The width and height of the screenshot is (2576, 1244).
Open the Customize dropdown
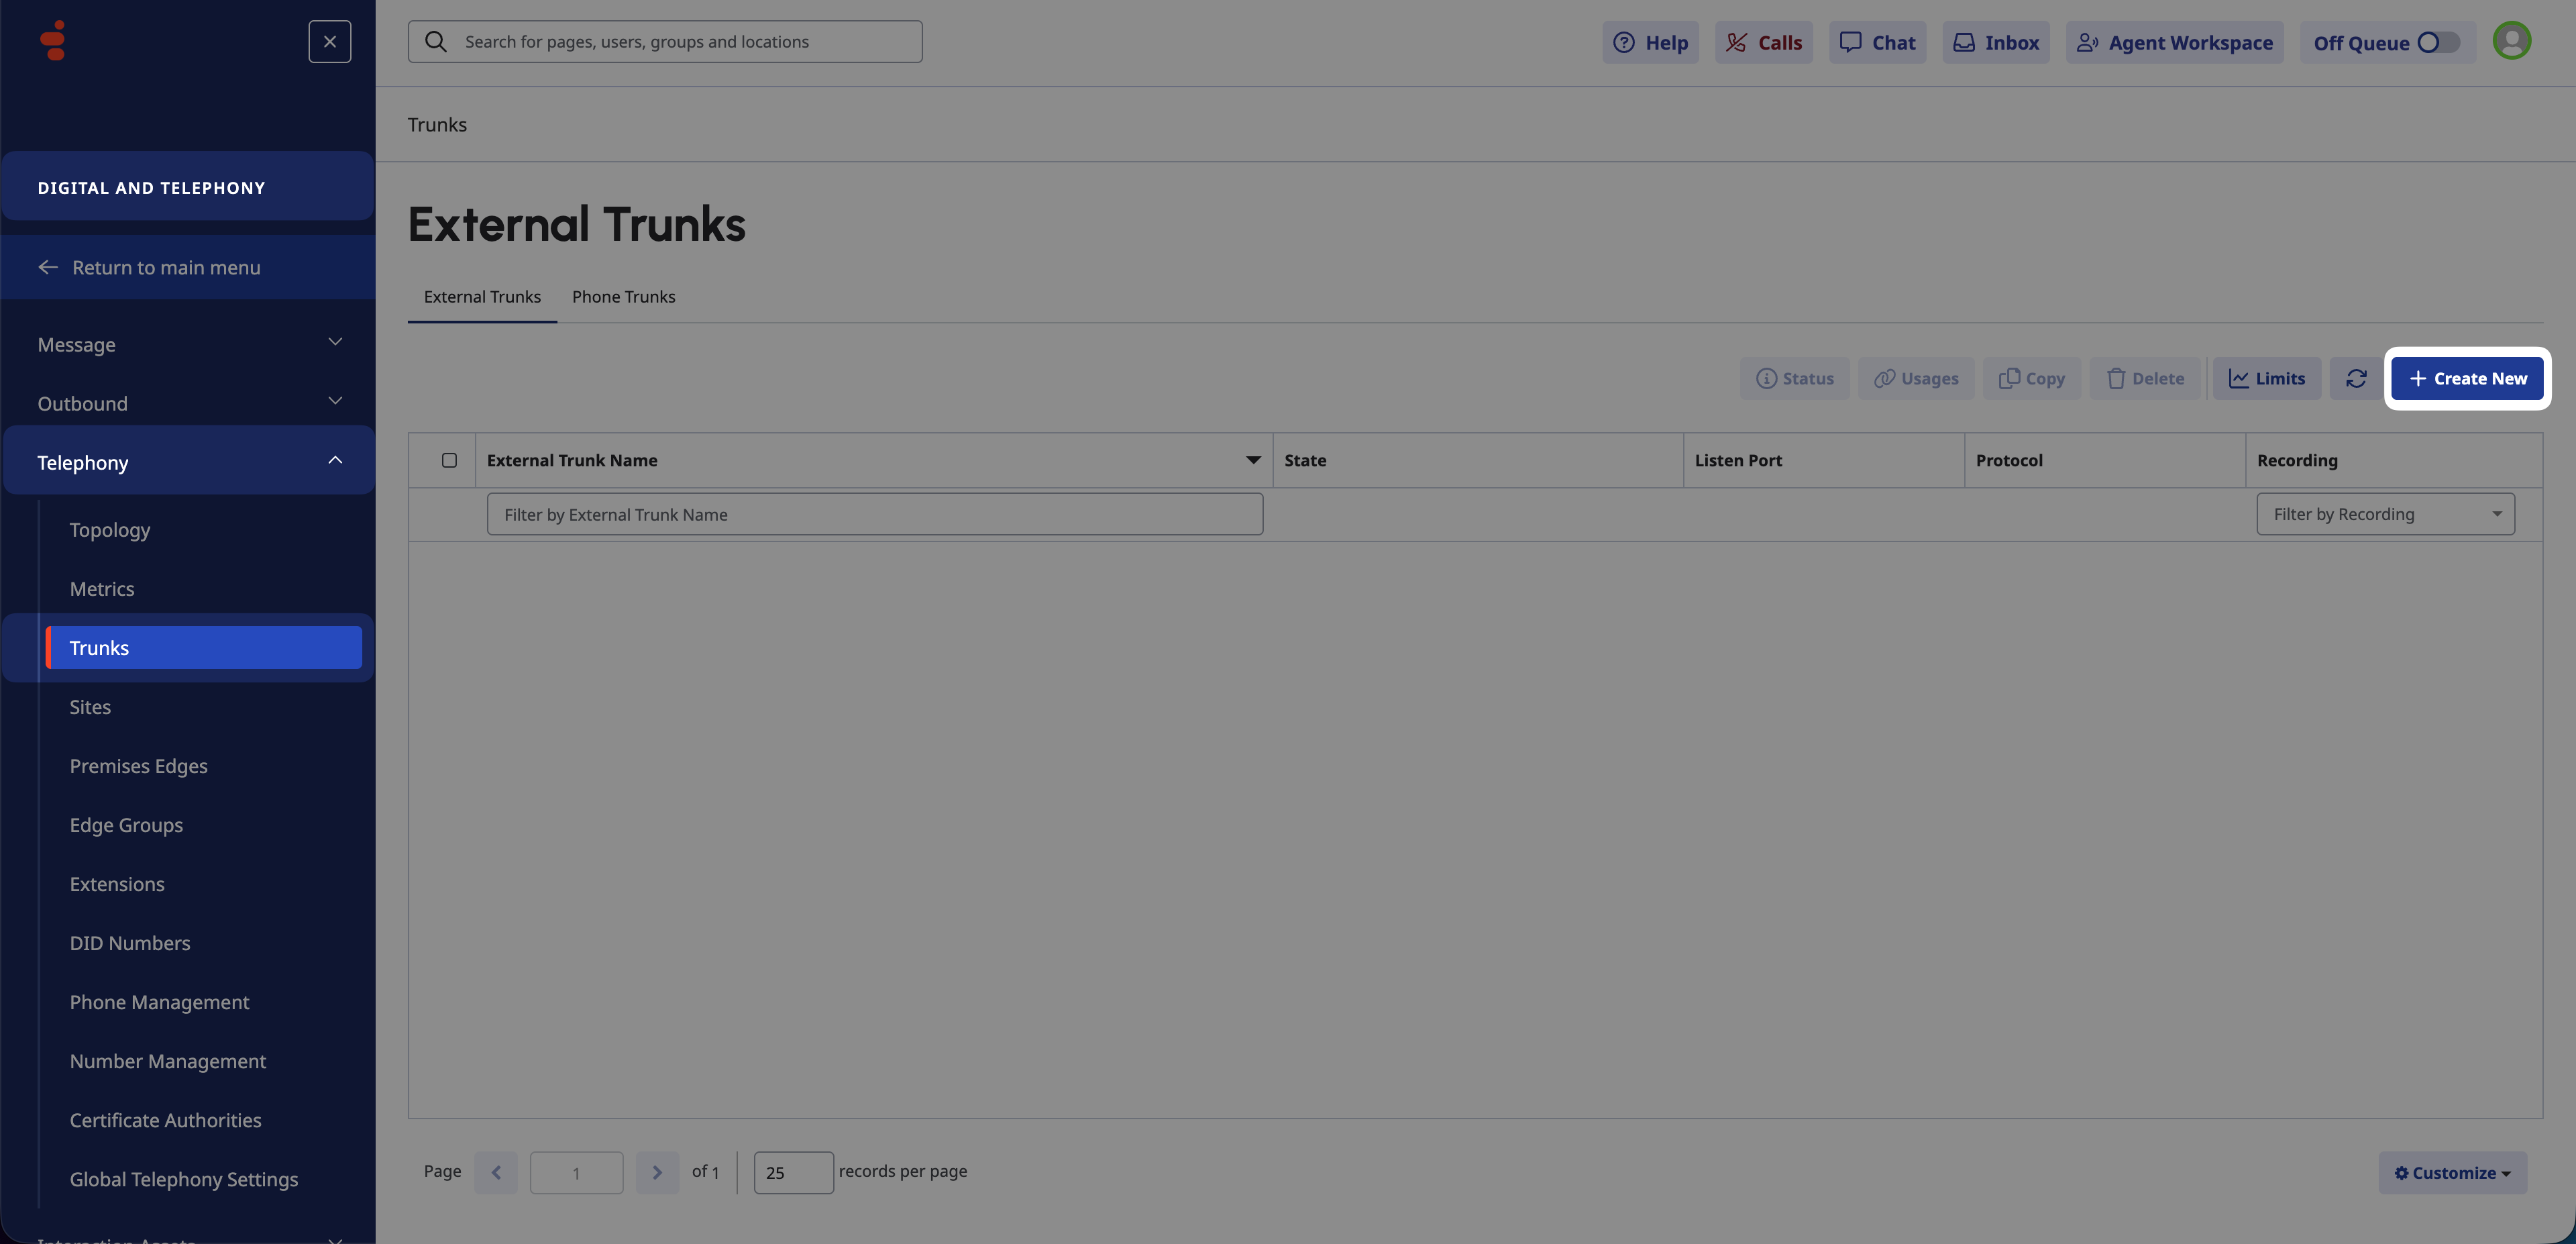[x=2452, y=1173]
